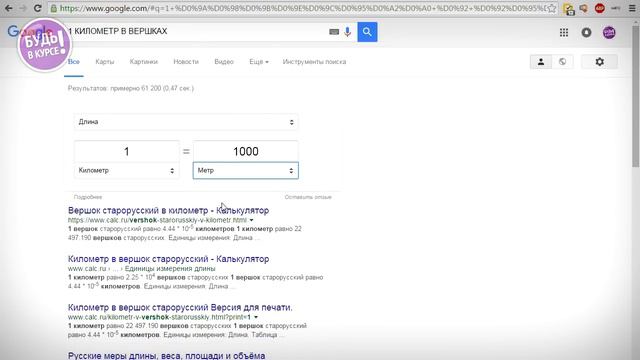Open the Chrome hamburger menu
640x360 pixels.
pos(632,8)
